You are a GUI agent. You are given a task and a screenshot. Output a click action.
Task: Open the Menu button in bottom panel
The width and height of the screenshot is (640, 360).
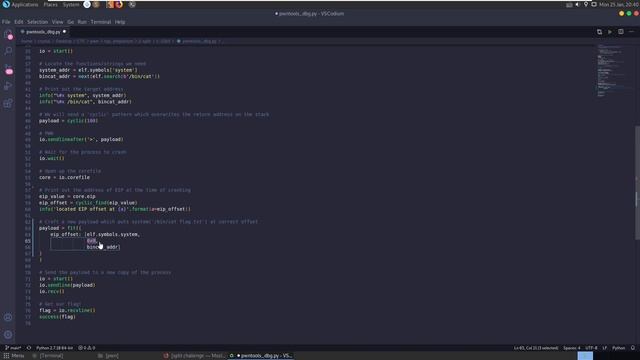pos(14,356)
